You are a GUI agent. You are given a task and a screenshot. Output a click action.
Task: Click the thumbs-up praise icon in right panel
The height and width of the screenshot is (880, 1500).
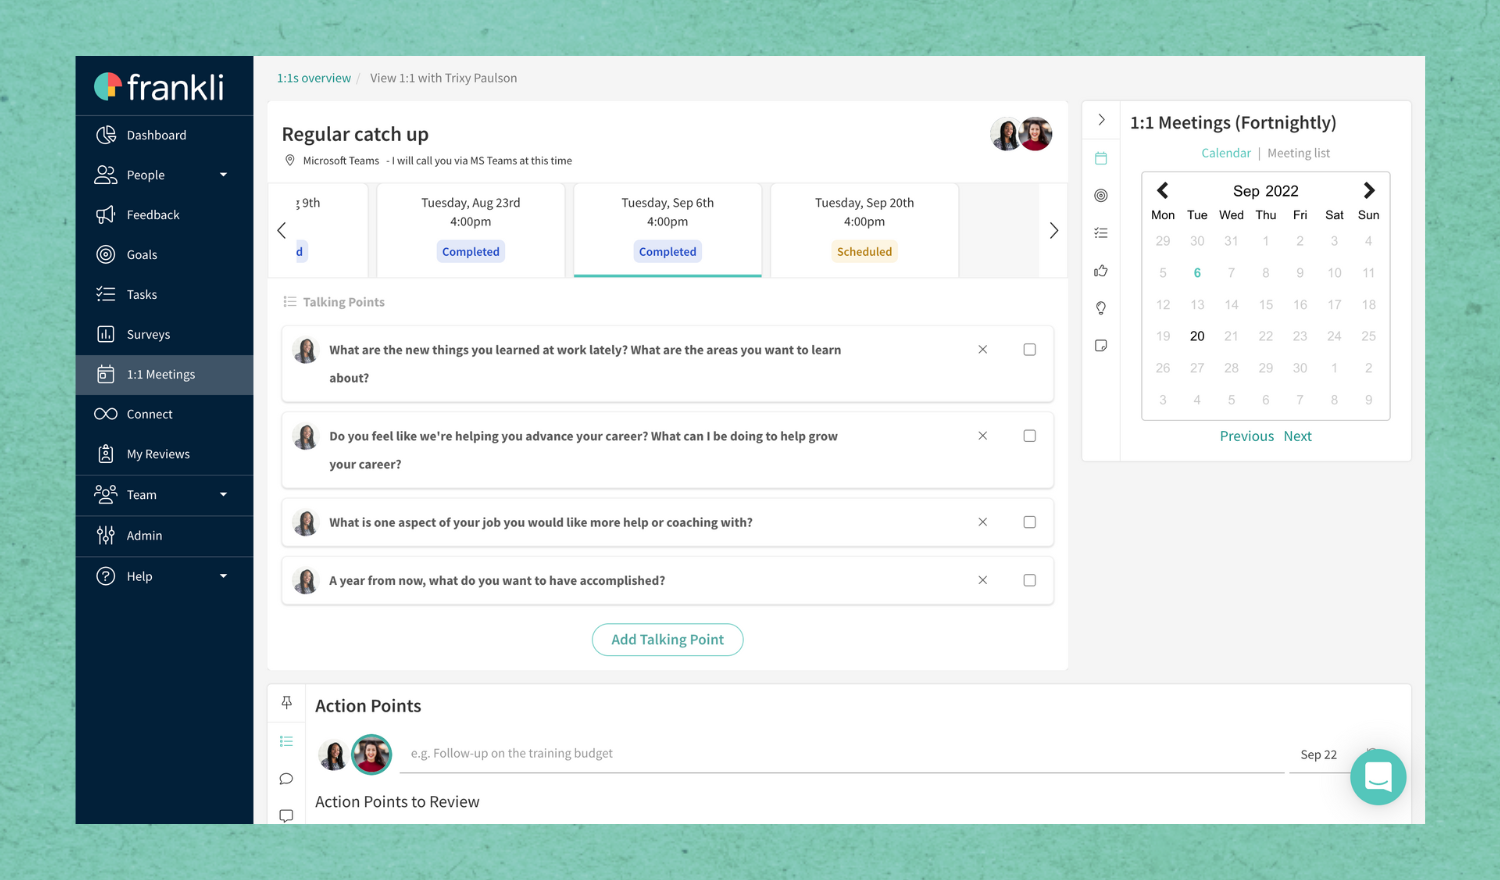coord(1101,270)
